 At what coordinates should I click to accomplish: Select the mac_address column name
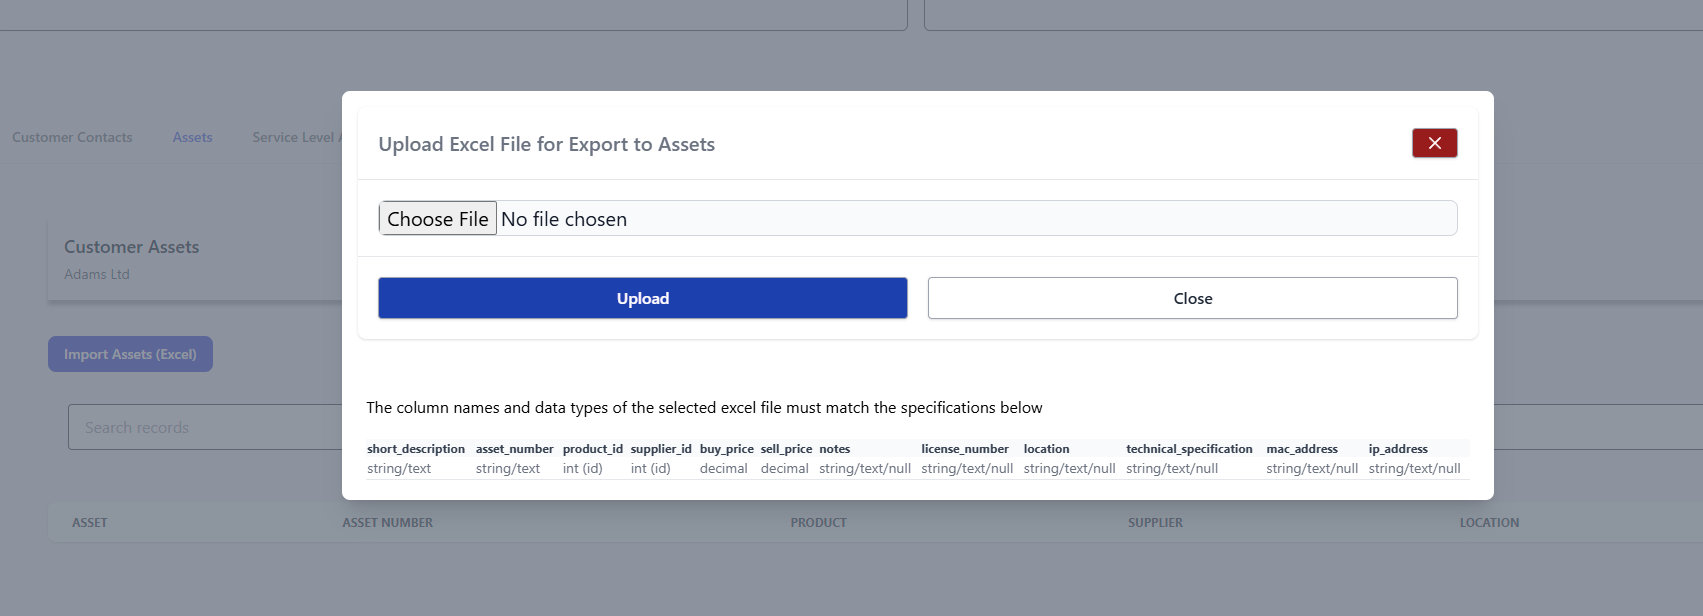coord(1302,449)
